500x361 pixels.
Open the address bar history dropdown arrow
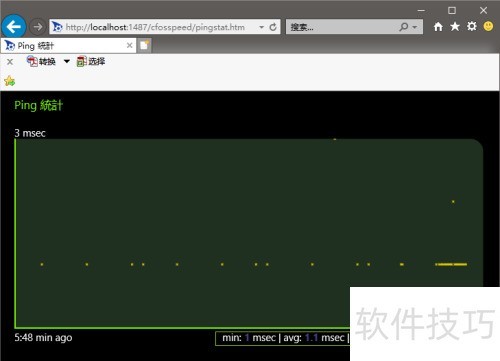click(262, 27)
